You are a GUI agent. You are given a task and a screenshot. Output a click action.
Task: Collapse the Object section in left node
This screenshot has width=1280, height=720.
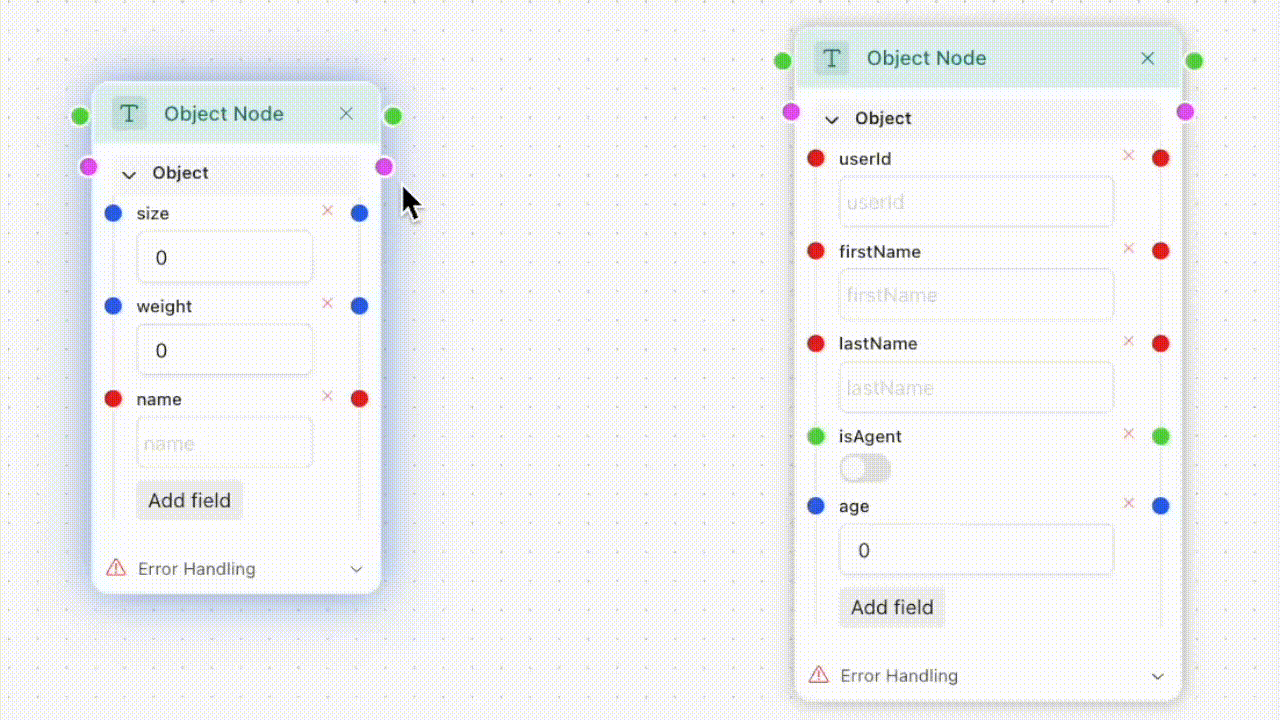[x=129, y=174]
